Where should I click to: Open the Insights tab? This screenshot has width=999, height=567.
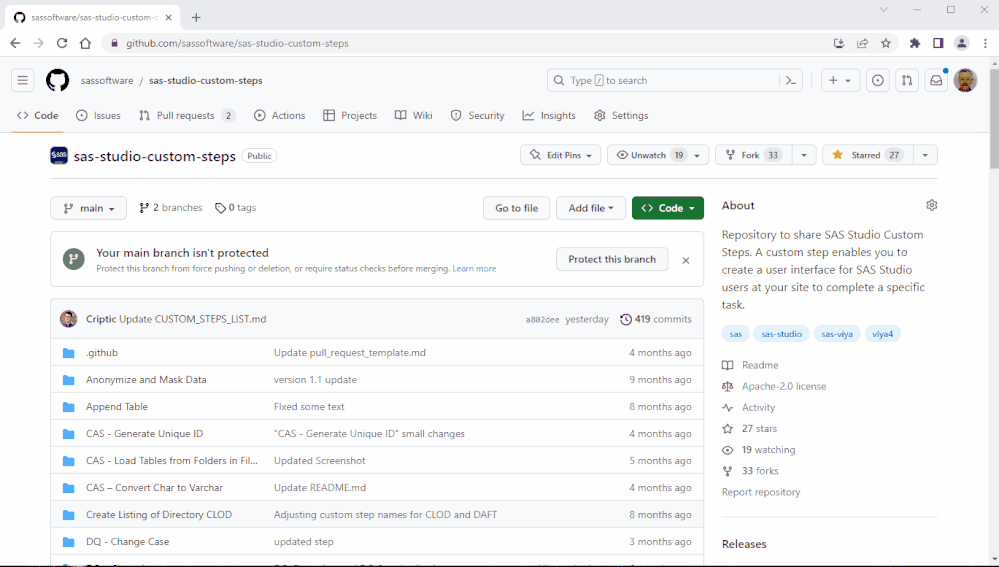[x=549, y=116]
